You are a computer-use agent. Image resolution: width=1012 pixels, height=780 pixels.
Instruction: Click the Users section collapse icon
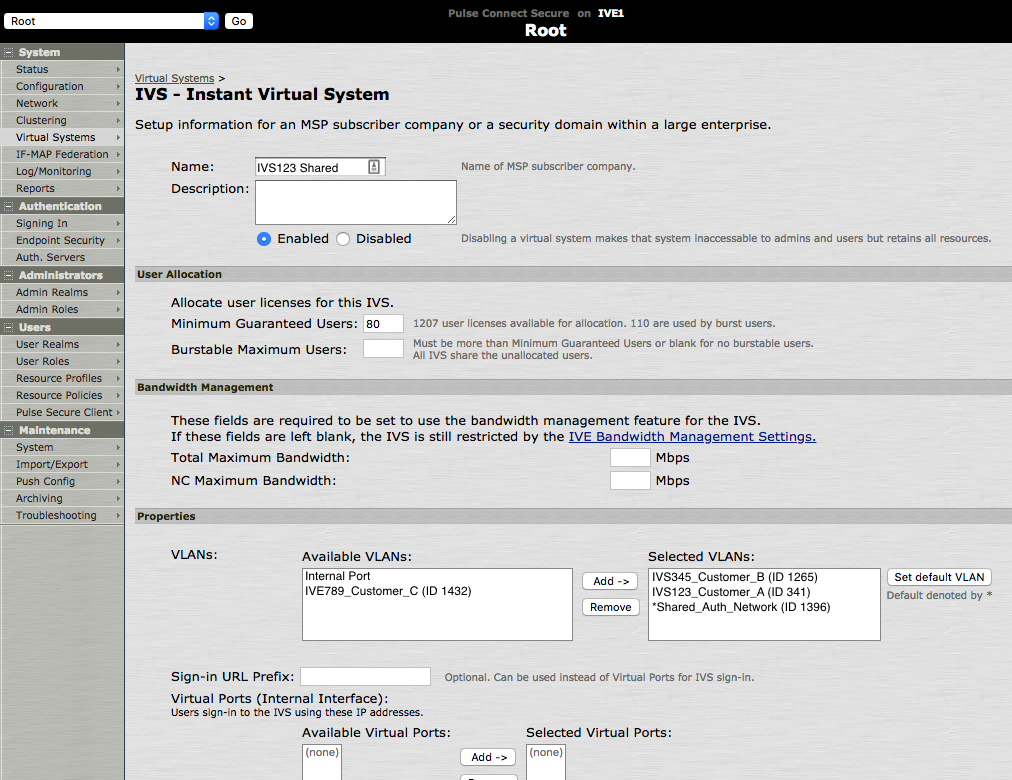pyautogui.click(x=9, y=327)
